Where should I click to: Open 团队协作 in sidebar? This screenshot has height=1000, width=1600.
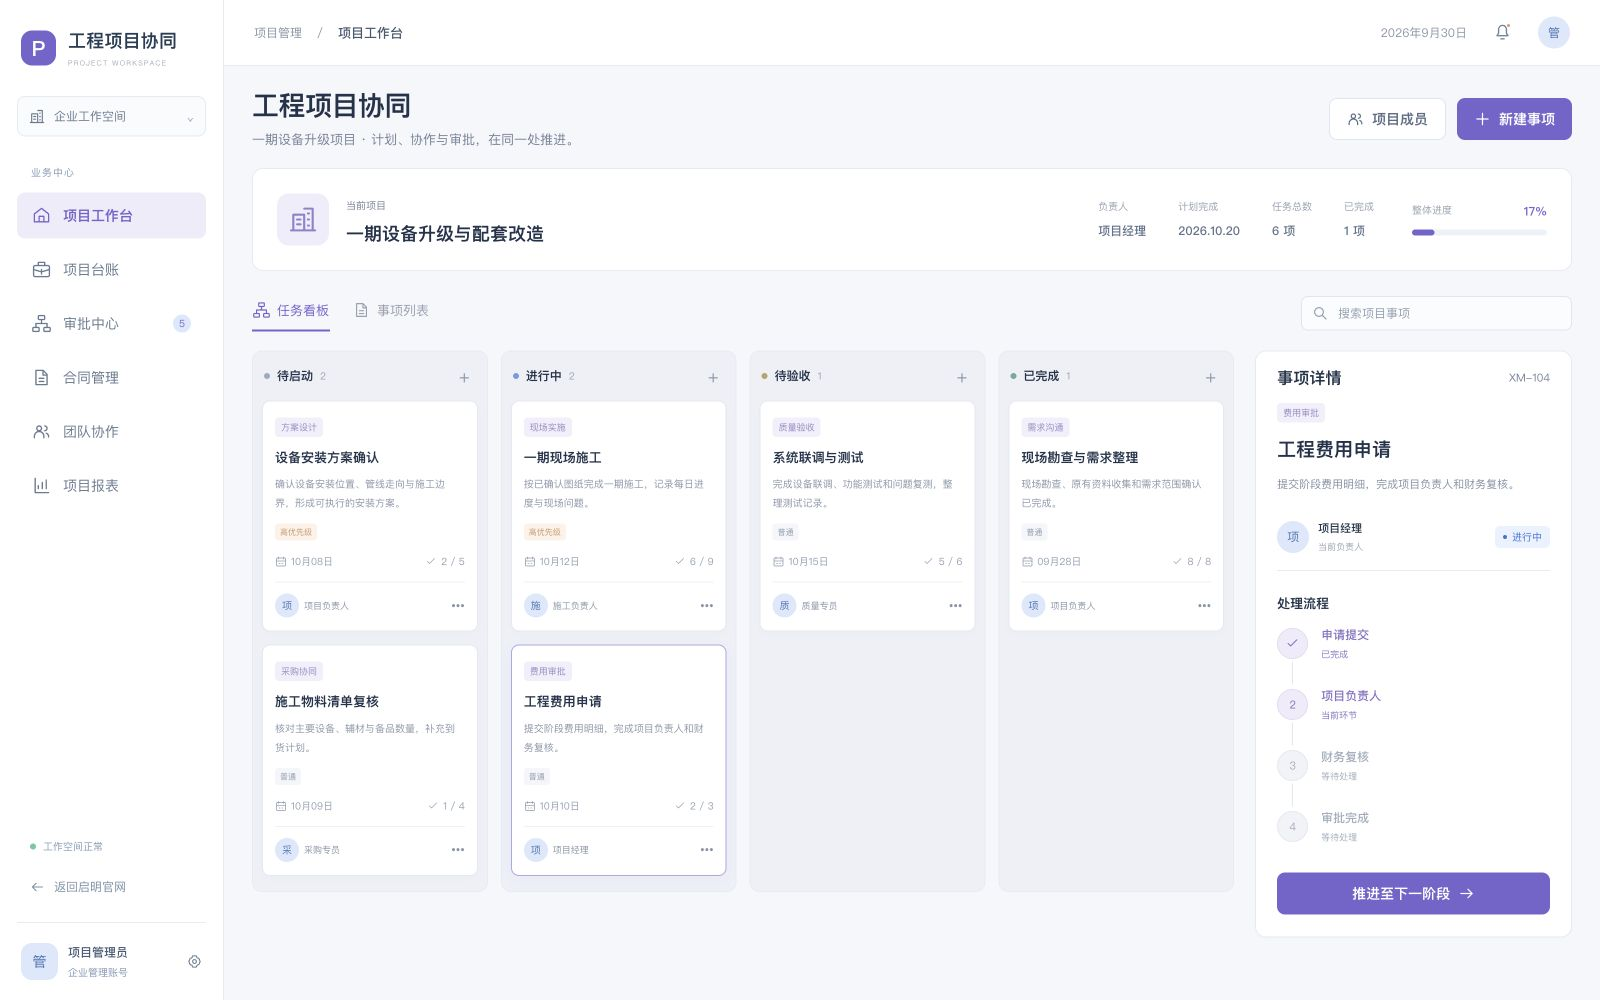111,431
